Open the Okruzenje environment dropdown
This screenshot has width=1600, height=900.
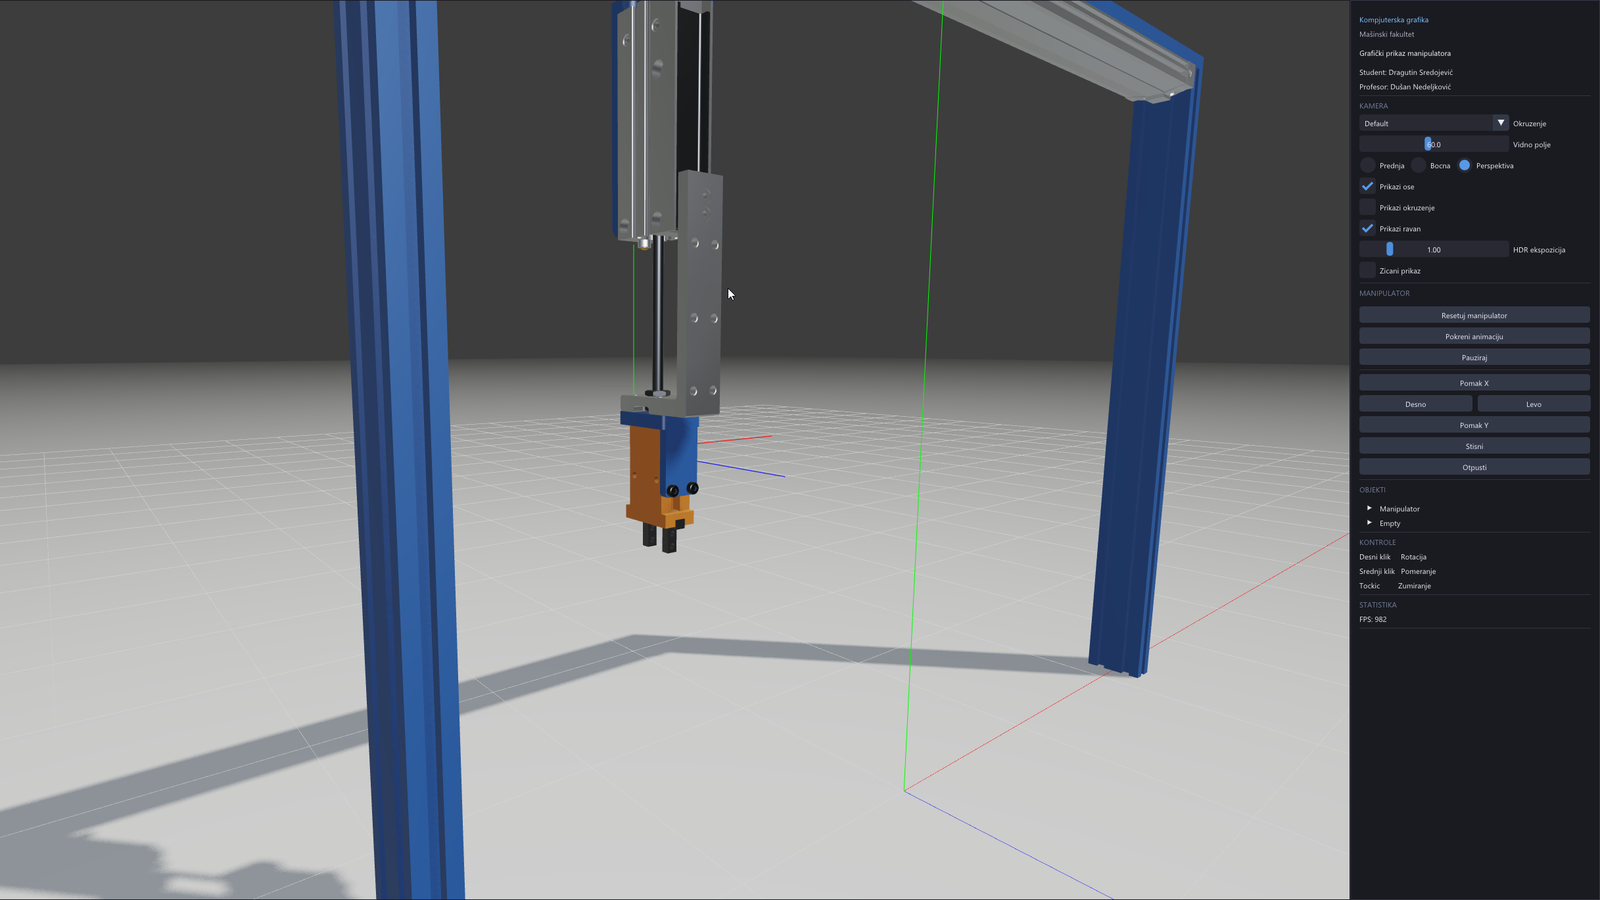click(x=1433, y=123)
